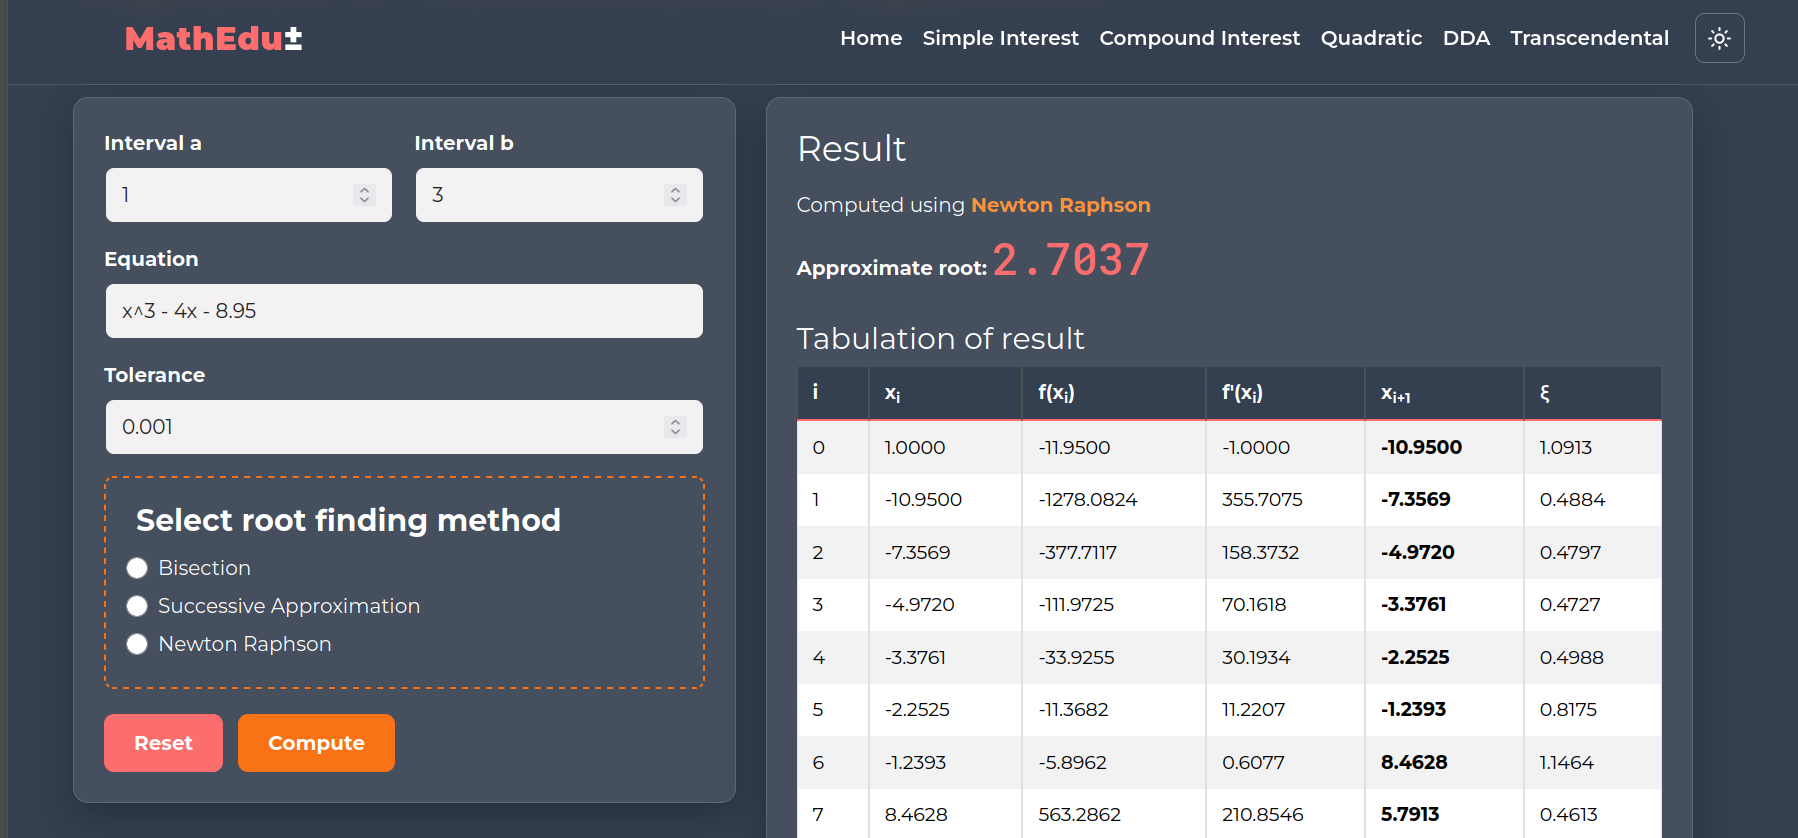
Task: Use the Interval b spinner arrows
Action: [675, 195]
